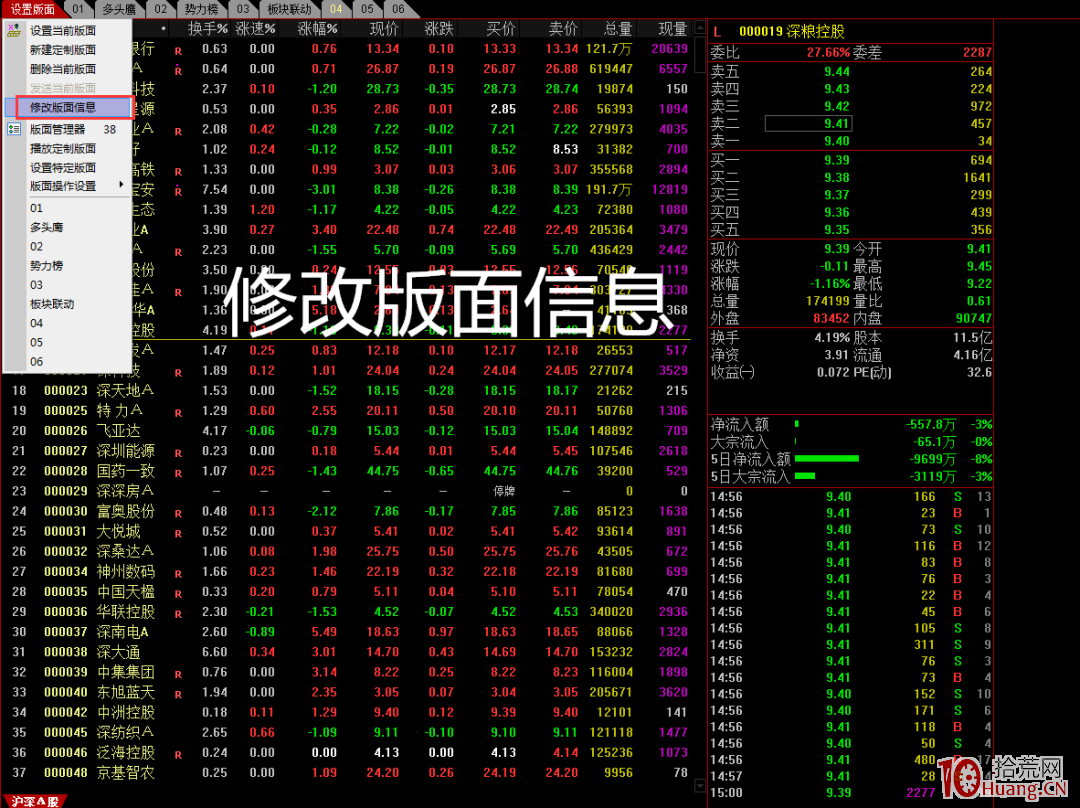The height and width of the screenshot is (808, 1080).
Task: Switch to the highlighted 04 tab
Action: click(336, 9)
